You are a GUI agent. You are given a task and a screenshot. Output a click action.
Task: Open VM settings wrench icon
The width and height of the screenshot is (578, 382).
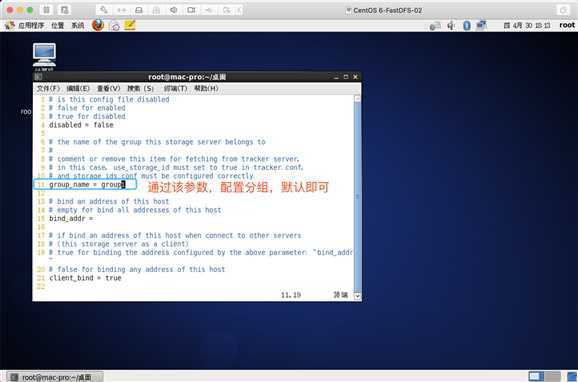click(x=104, y=10)
